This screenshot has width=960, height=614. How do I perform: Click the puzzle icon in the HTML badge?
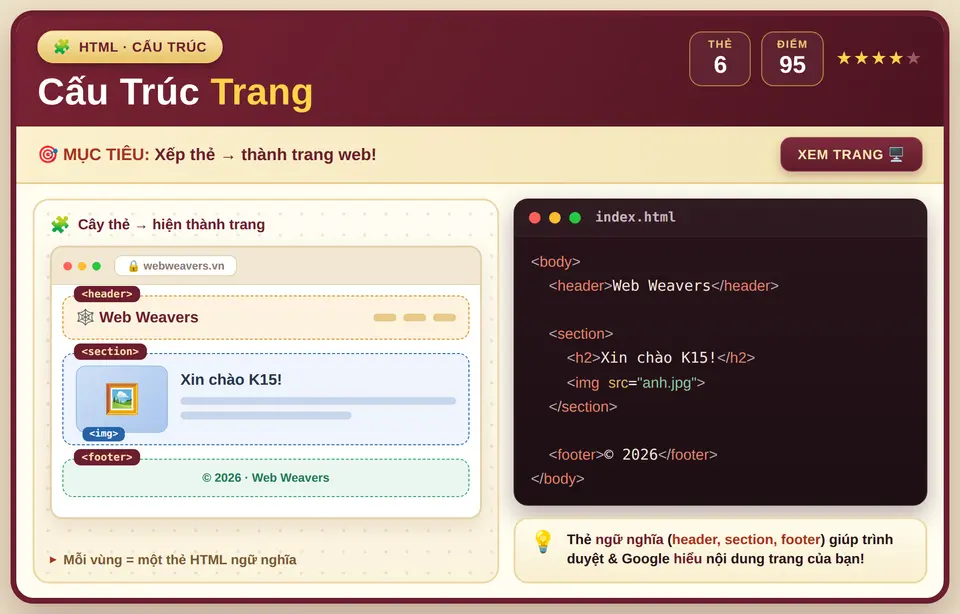pyautogui.click(x=62, y=47)
